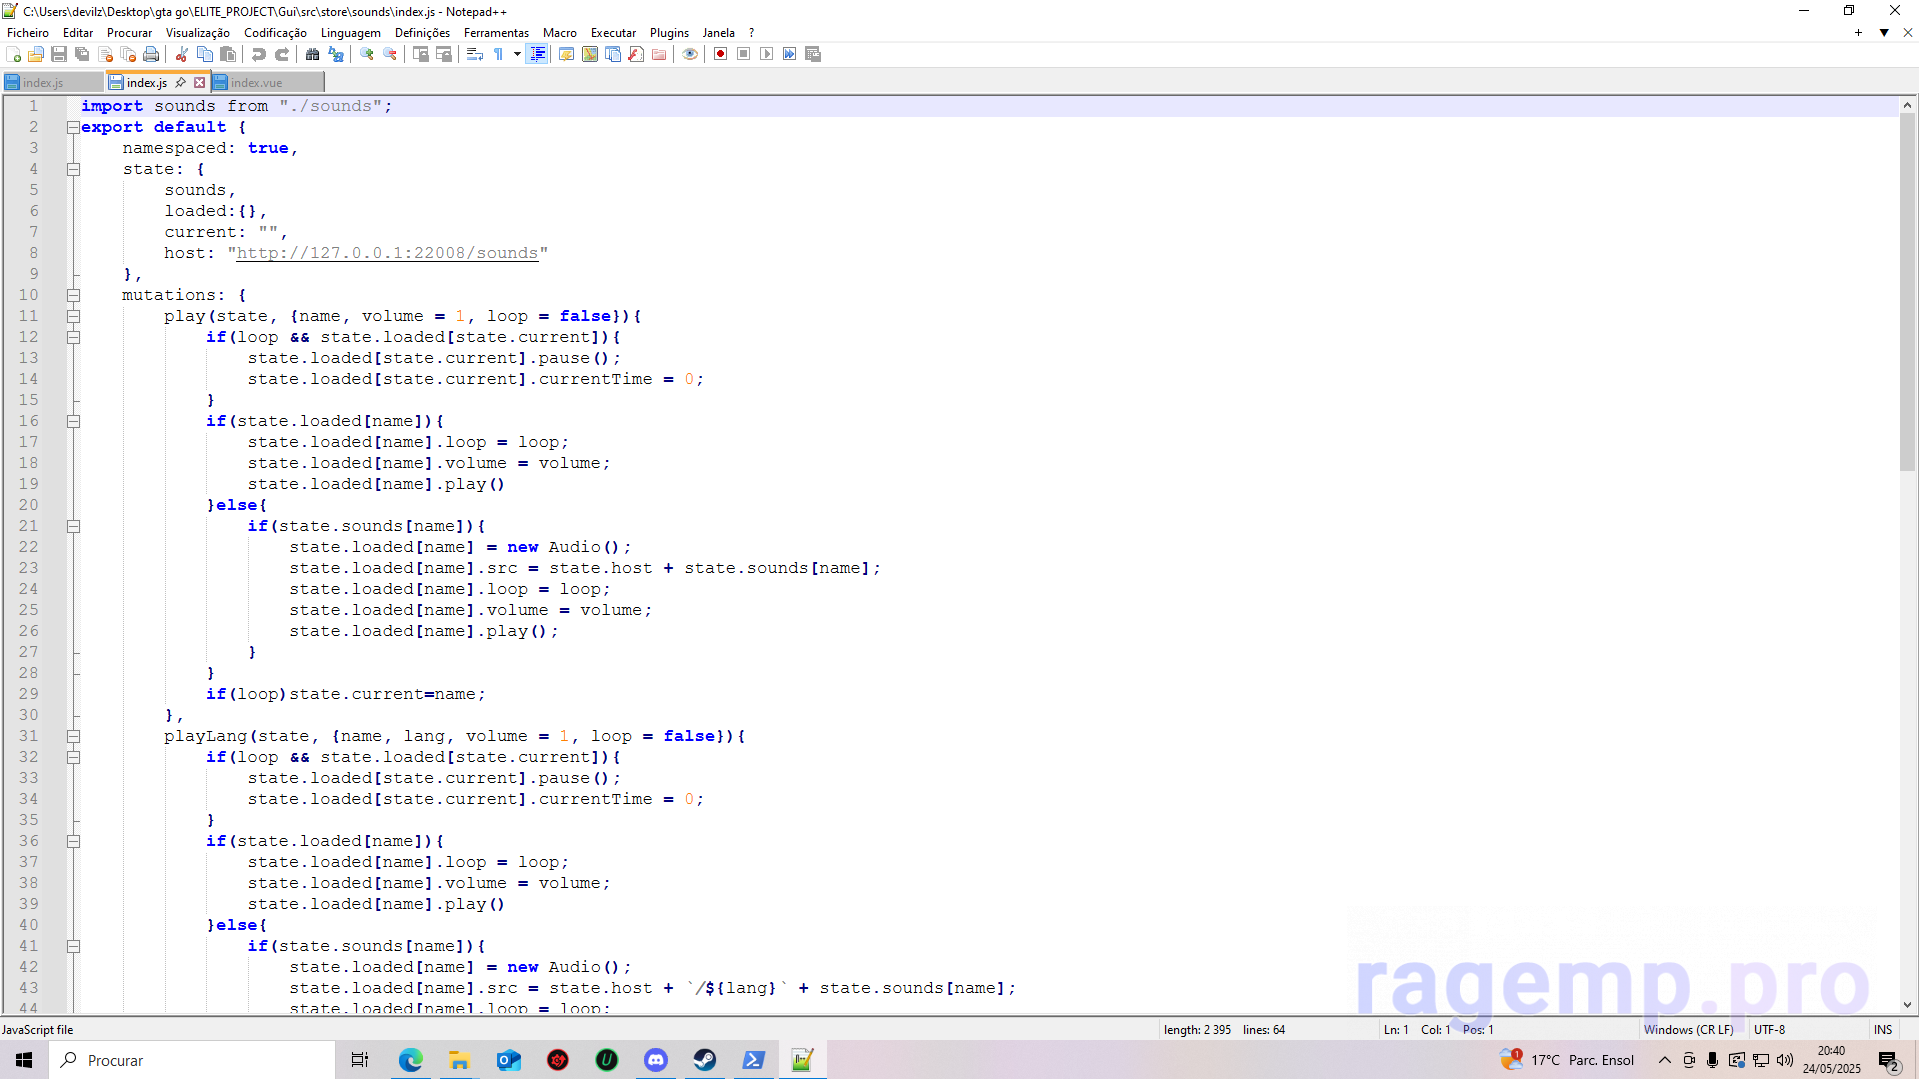Screen dimensions: 1919x1079
Task: Cut selection with the scissors icon
Action: click(x=182, y=54)
